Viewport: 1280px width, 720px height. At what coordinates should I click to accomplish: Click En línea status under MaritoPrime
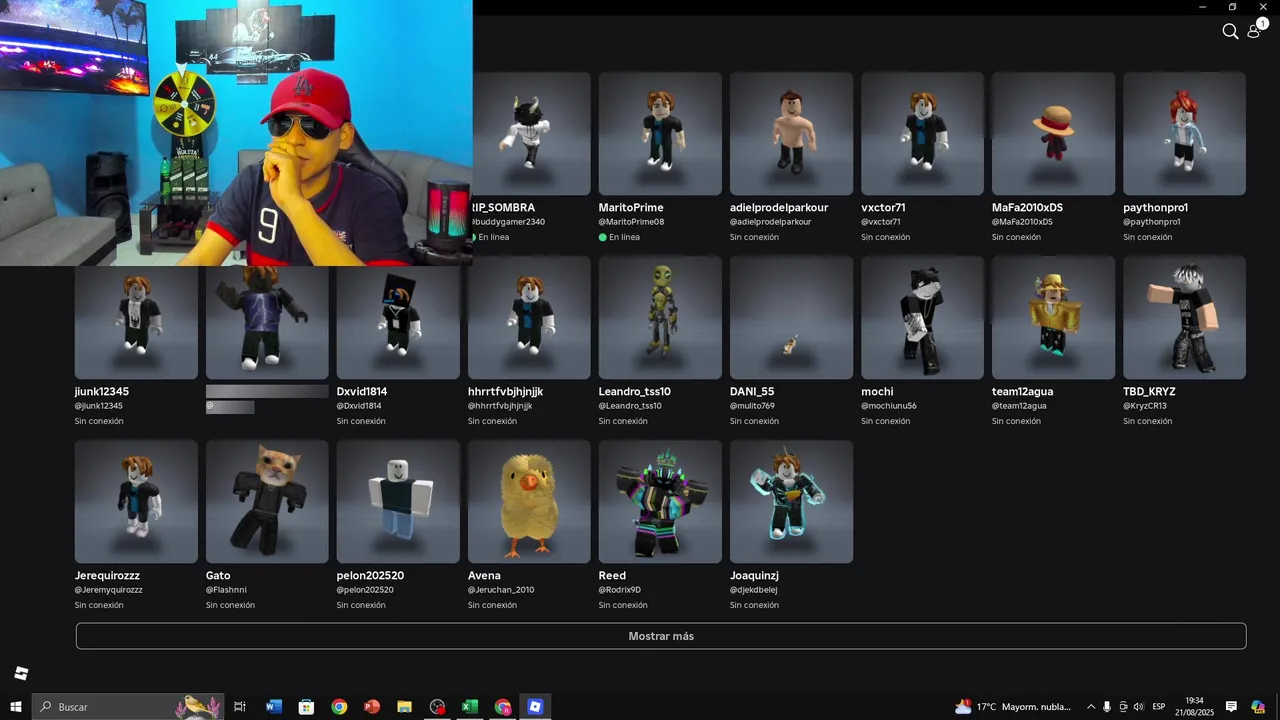point(619,237)
